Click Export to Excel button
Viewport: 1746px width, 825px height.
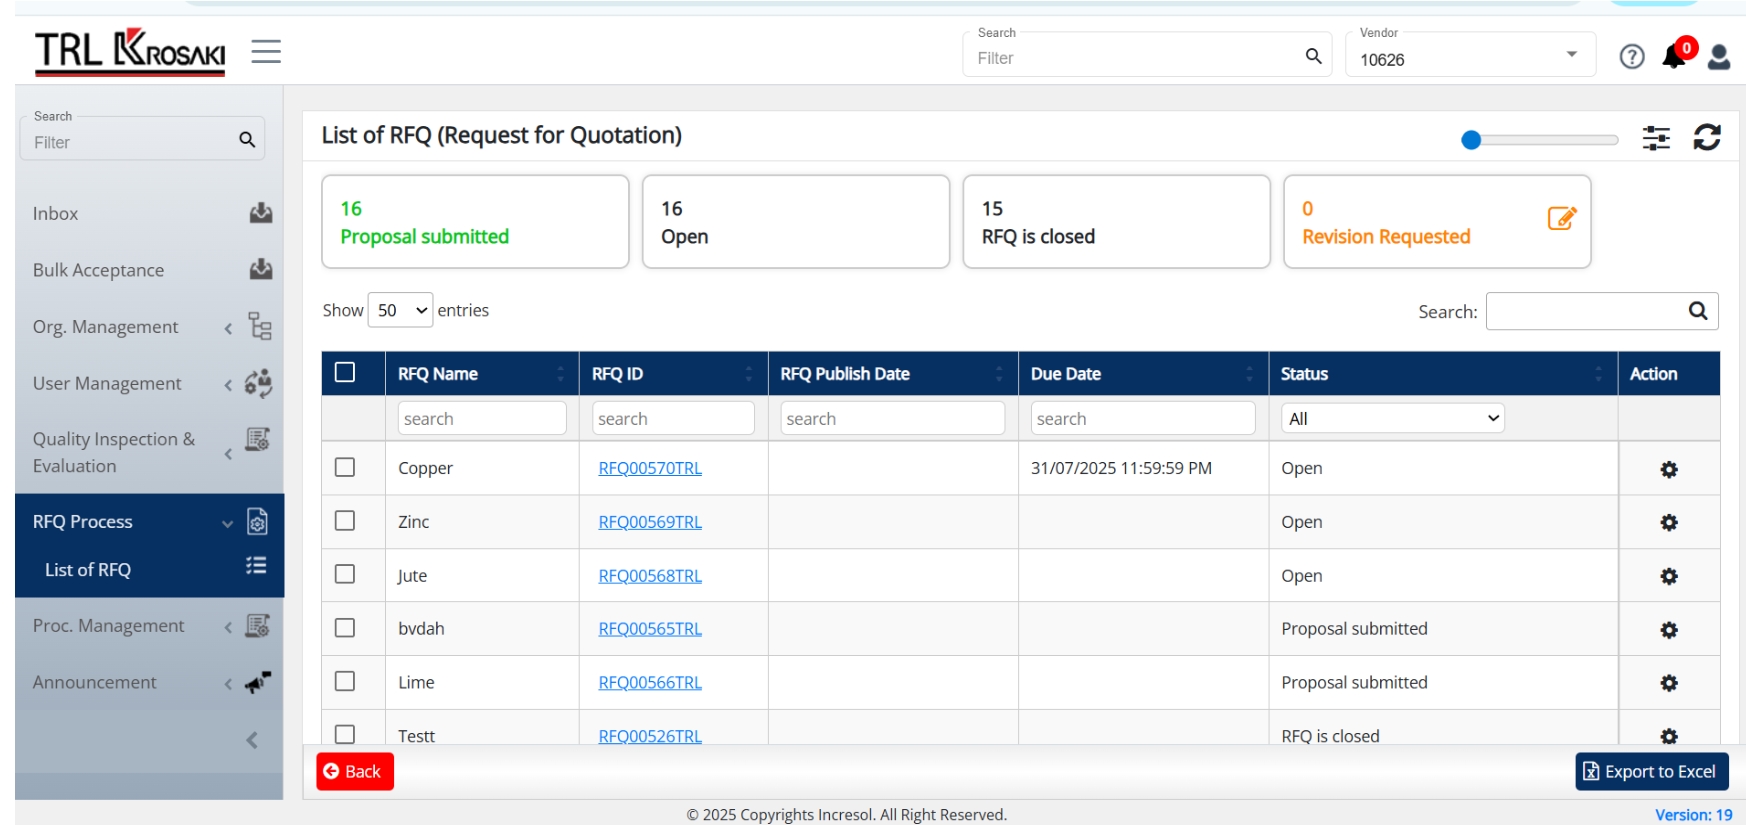pyautogui.click(x=1652, y=771)
